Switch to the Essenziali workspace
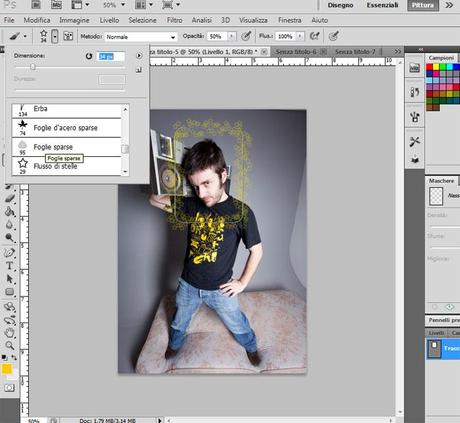 [x=382, y=5]
